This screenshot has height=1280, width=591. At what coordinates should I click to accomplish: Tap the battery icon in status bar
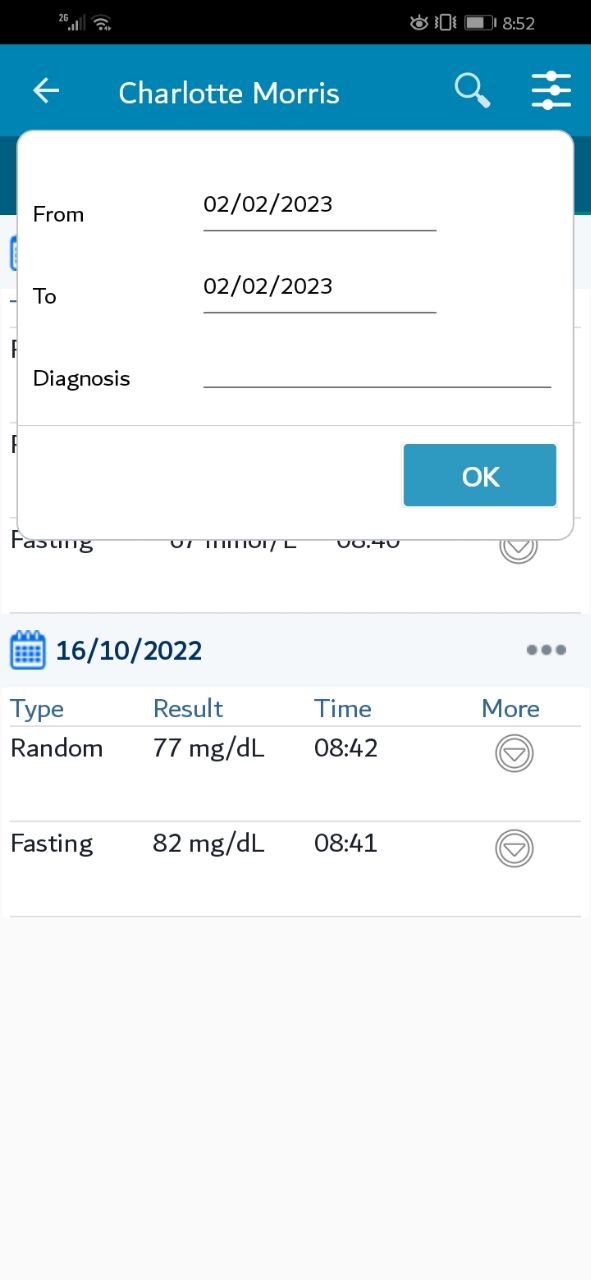point(480,22)
